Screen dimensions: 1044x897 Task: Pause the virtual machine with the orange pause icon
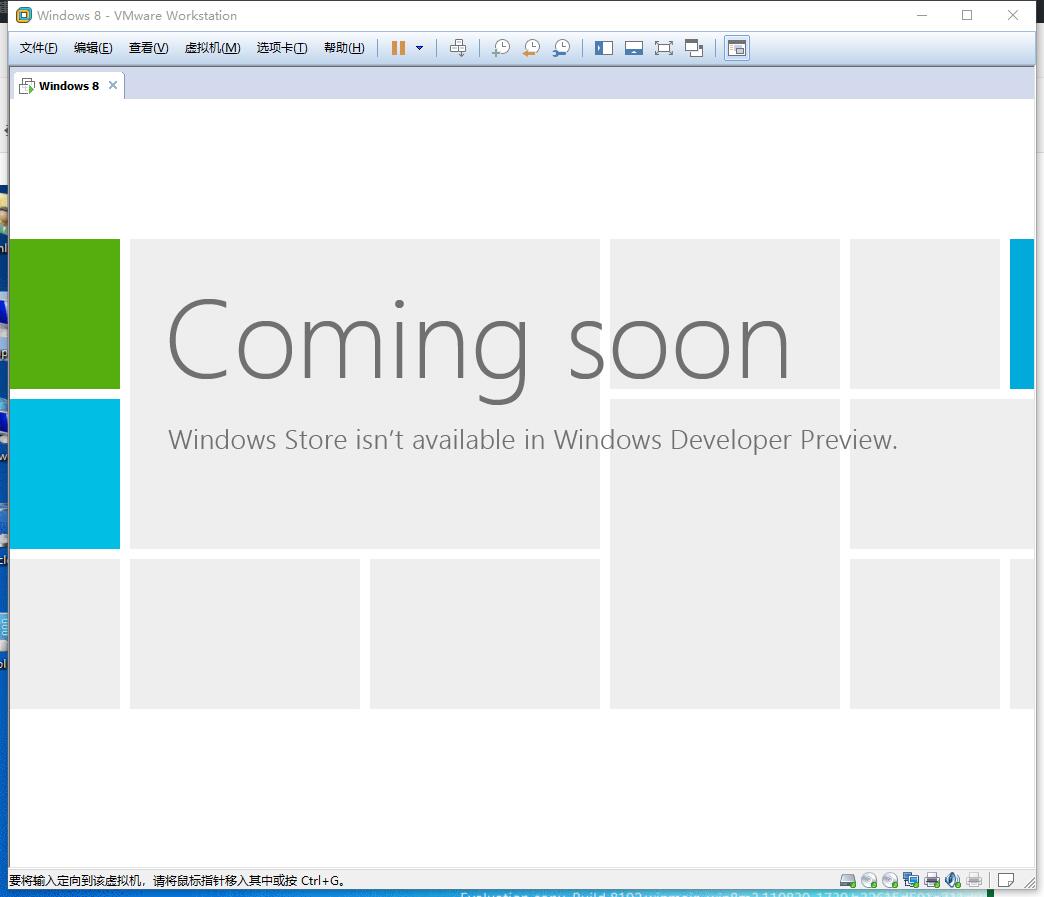398,48
